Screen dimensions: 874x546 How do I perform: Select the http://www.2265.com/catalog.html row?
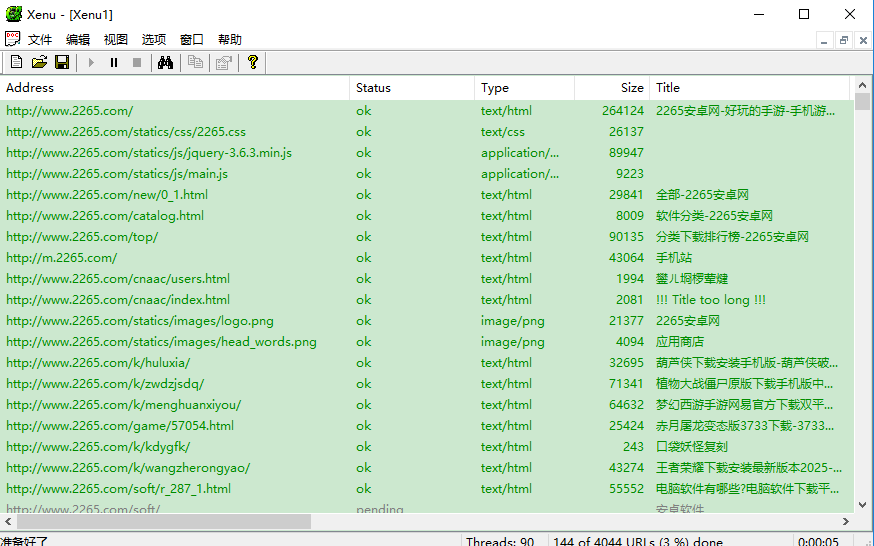[x=105, y=216]
